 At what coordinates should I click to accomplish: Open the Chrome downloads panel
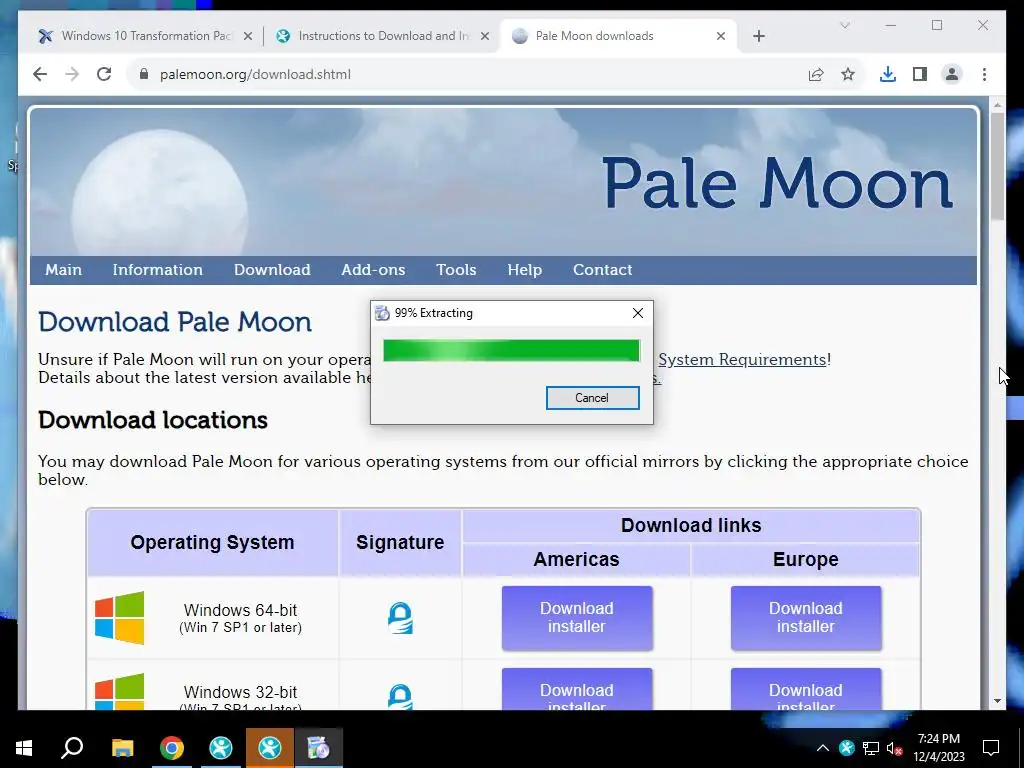click(x=888, y=74)
